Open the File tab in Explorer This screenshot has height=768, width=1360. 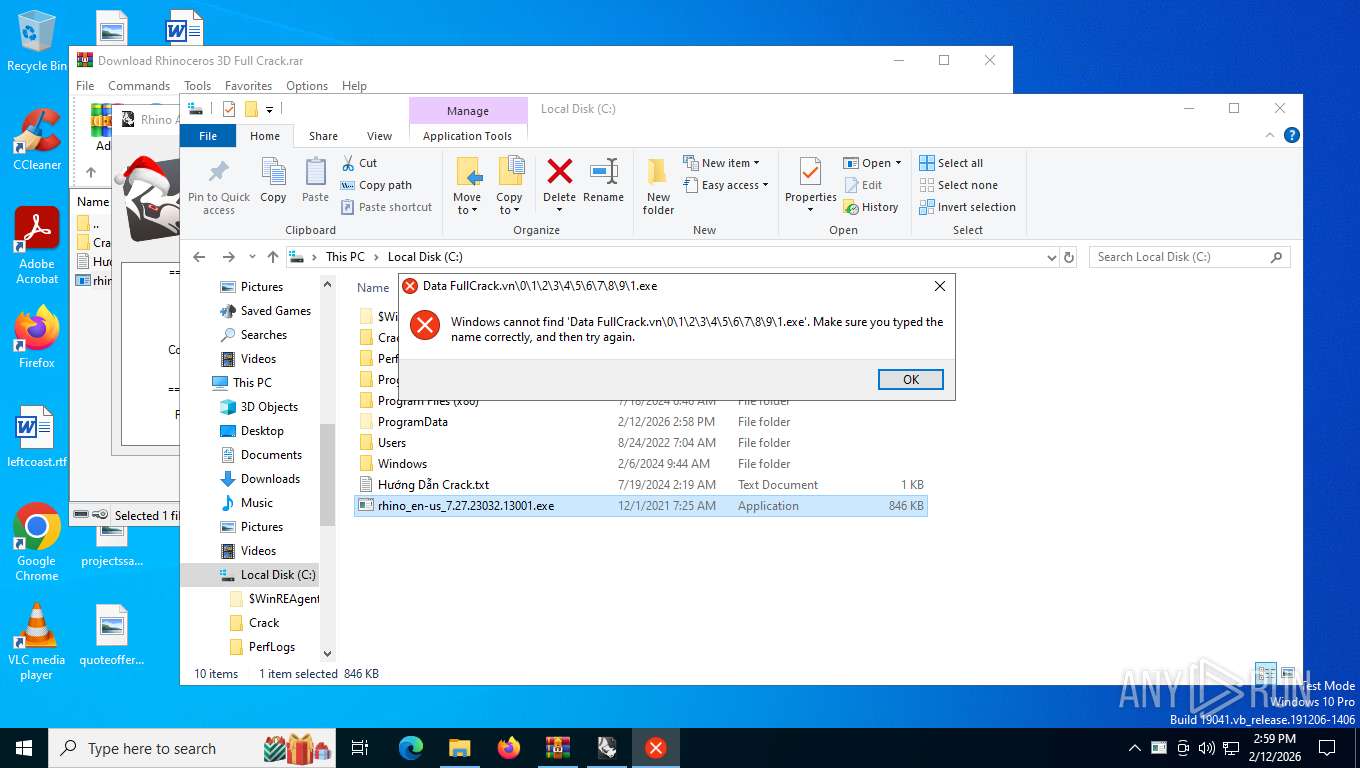click(208, 136)
